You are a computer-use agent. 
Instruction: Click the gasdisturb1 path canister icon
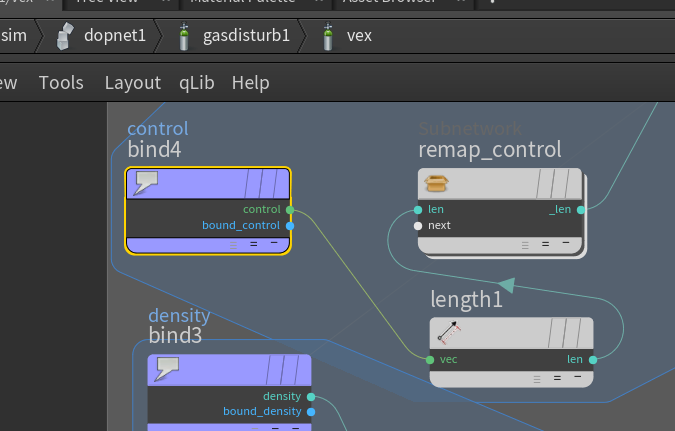click(x=184, y=36)
